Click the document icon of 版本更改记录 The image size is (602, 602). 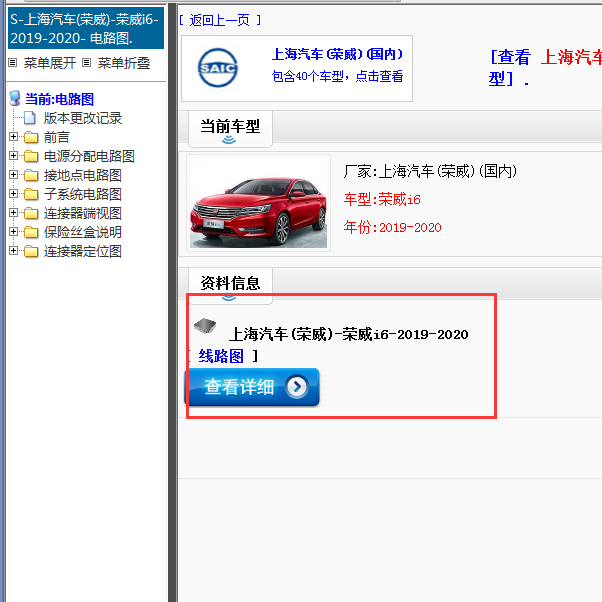click(x=30, y=118)
